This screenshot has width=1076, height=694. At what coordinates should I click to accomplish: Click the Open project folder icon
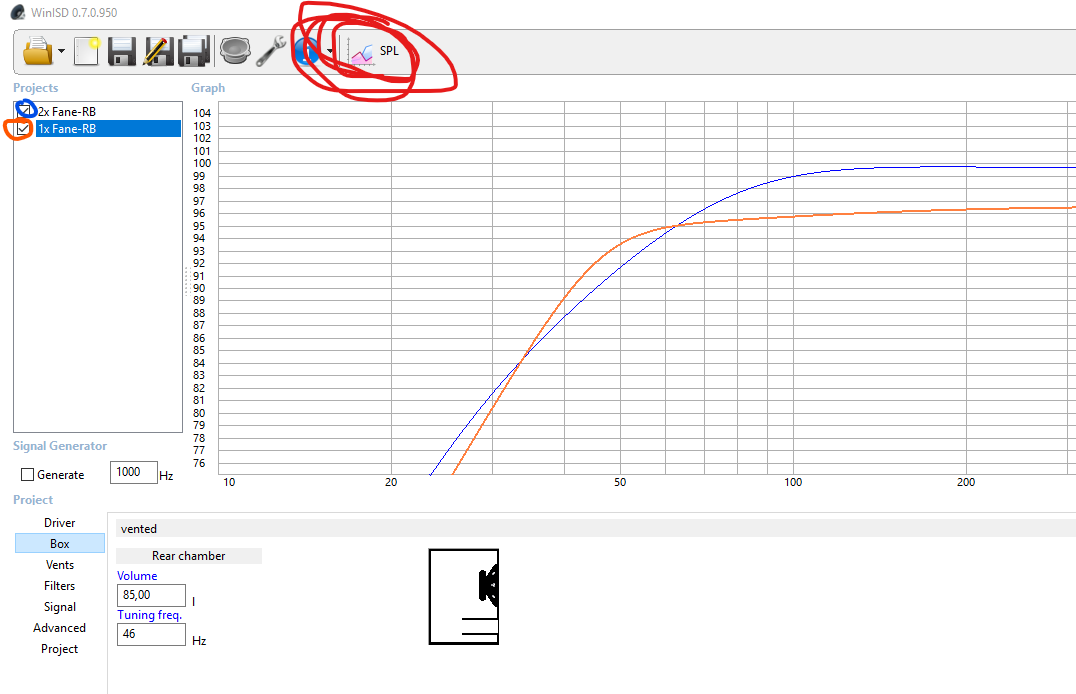pyautogui.click(x=37, y=51)
